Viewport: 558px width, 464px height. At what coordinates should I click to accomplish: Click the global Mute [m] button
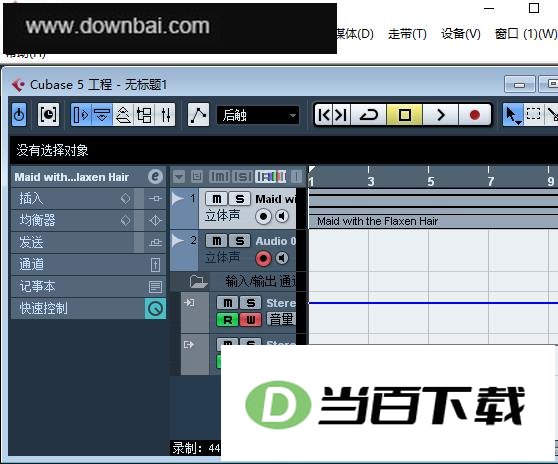click(220, 176)
